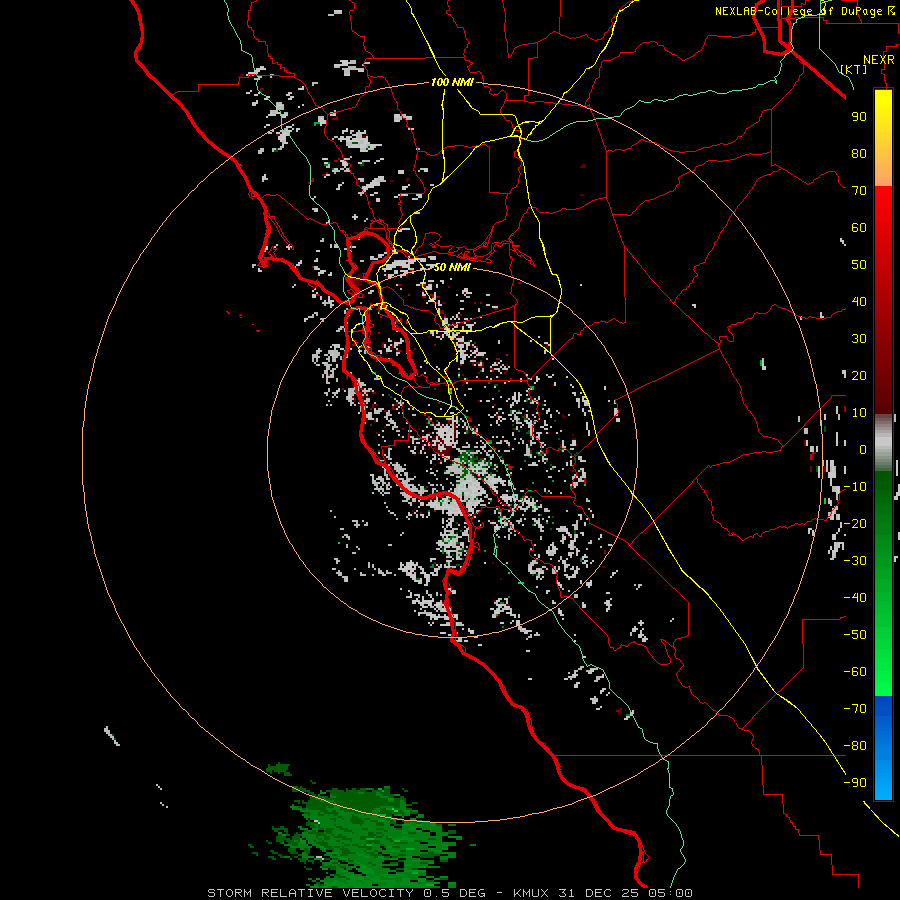Image resolution: width=900 pixels, height=900 pixels.
Task: Click the 40 value on the velocity scale
Action: tap(859, 301)
